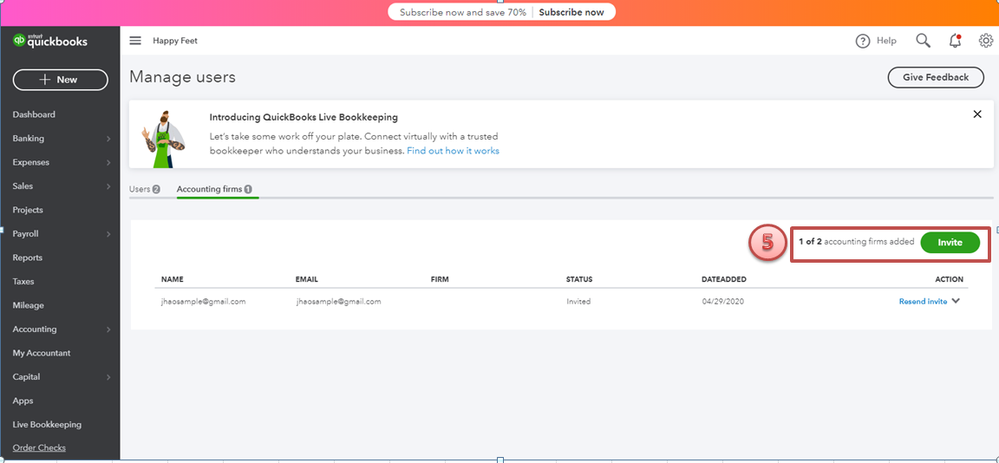Screen dimensions: 999x463
Task: Open Taxes in the sidebar
Action: pyautogui.click(x=24, y=281)
